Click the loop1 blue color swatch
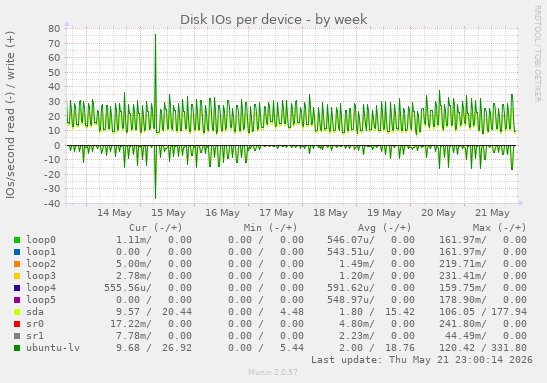 pyautogui.click(x=17, y=252)
